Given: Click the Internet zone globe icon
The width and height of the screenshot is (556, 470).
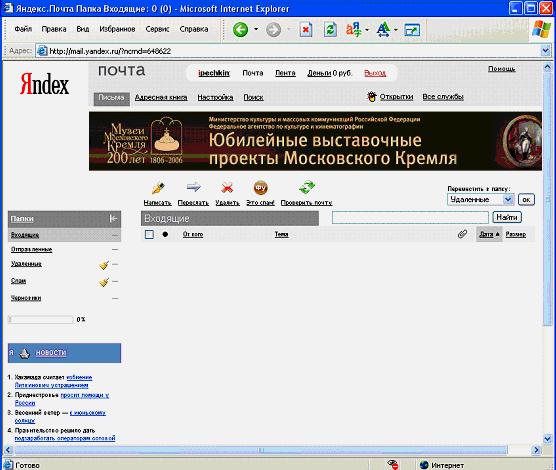Looking at the screenshot, I should pos(424,465).
